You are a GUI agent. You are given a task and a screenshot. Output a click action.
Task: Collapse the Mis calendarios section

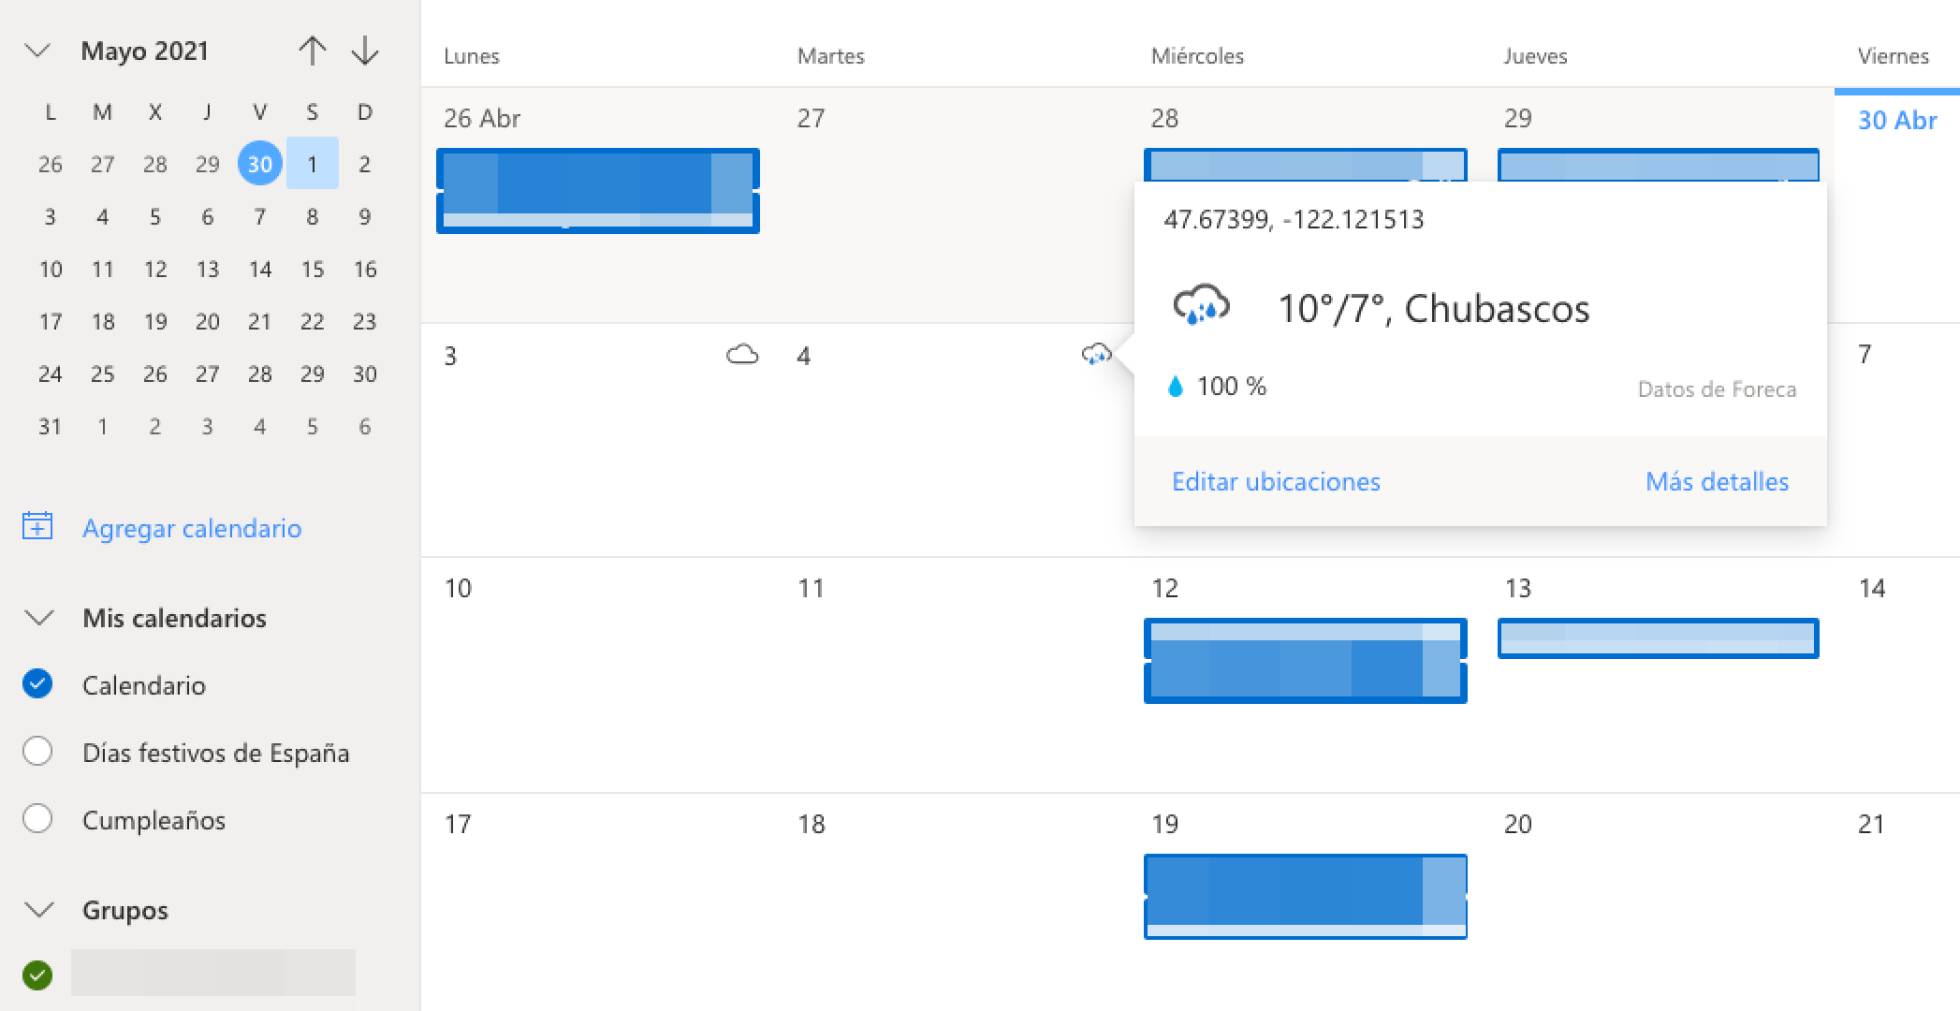click(x=39, y=618)
